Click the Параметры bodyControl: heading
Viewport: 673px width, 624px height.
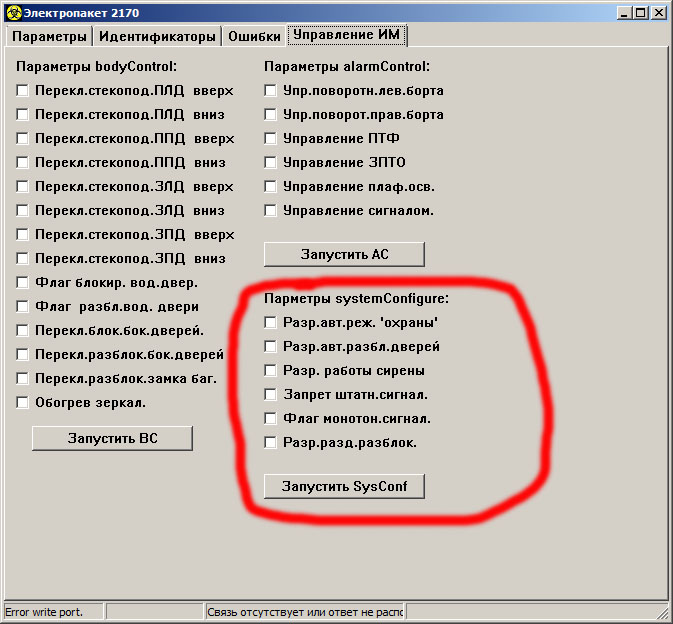tap(97, 67)
